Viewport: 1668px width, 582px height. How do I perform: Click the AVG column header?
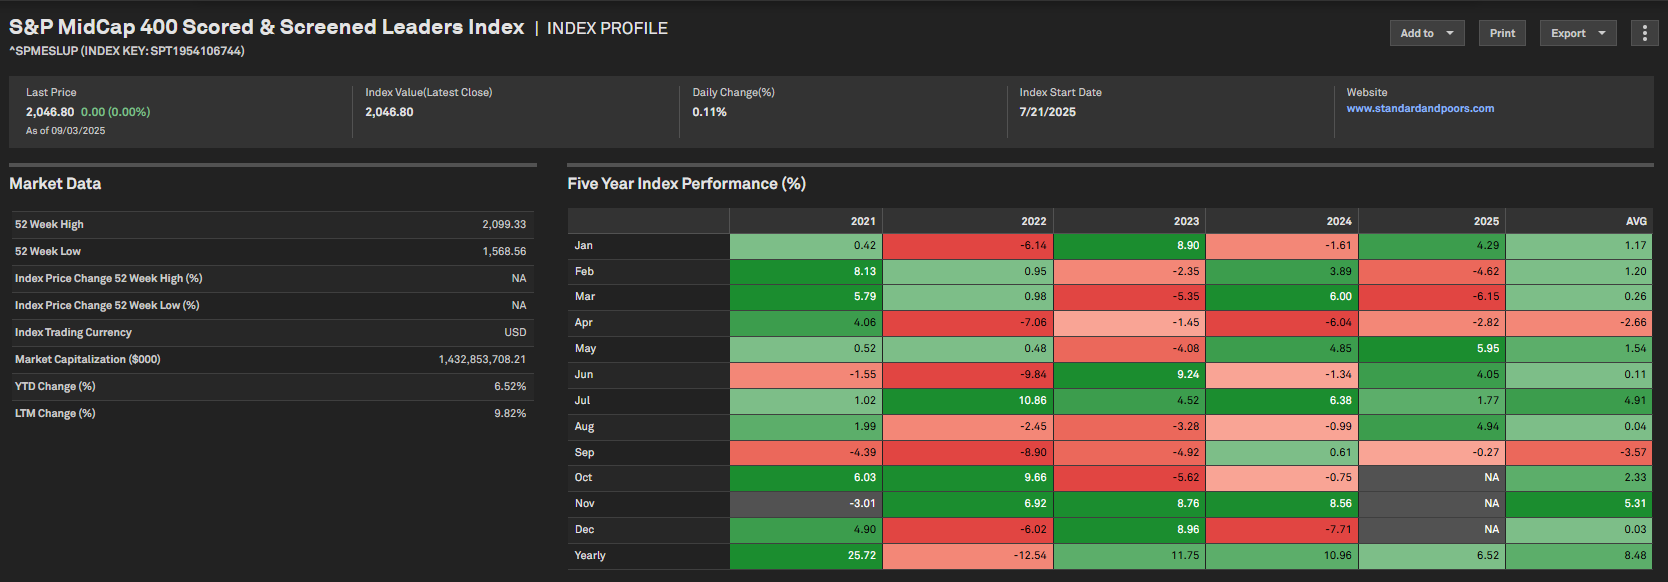point(1579,221)
